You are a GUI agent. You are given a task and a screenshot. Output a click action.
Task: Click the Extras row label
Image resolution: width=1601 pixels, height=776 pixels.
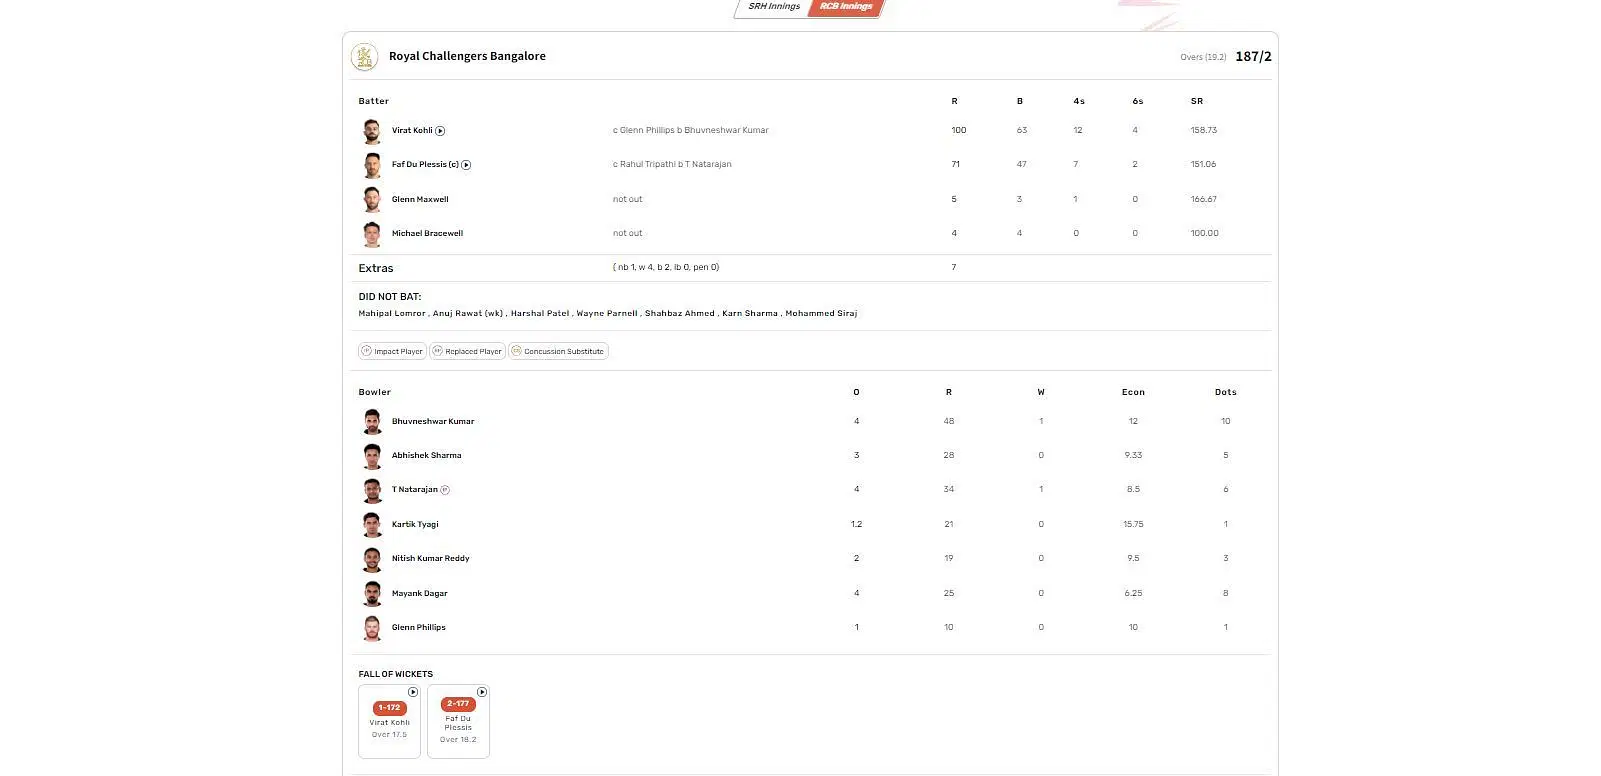376,268
